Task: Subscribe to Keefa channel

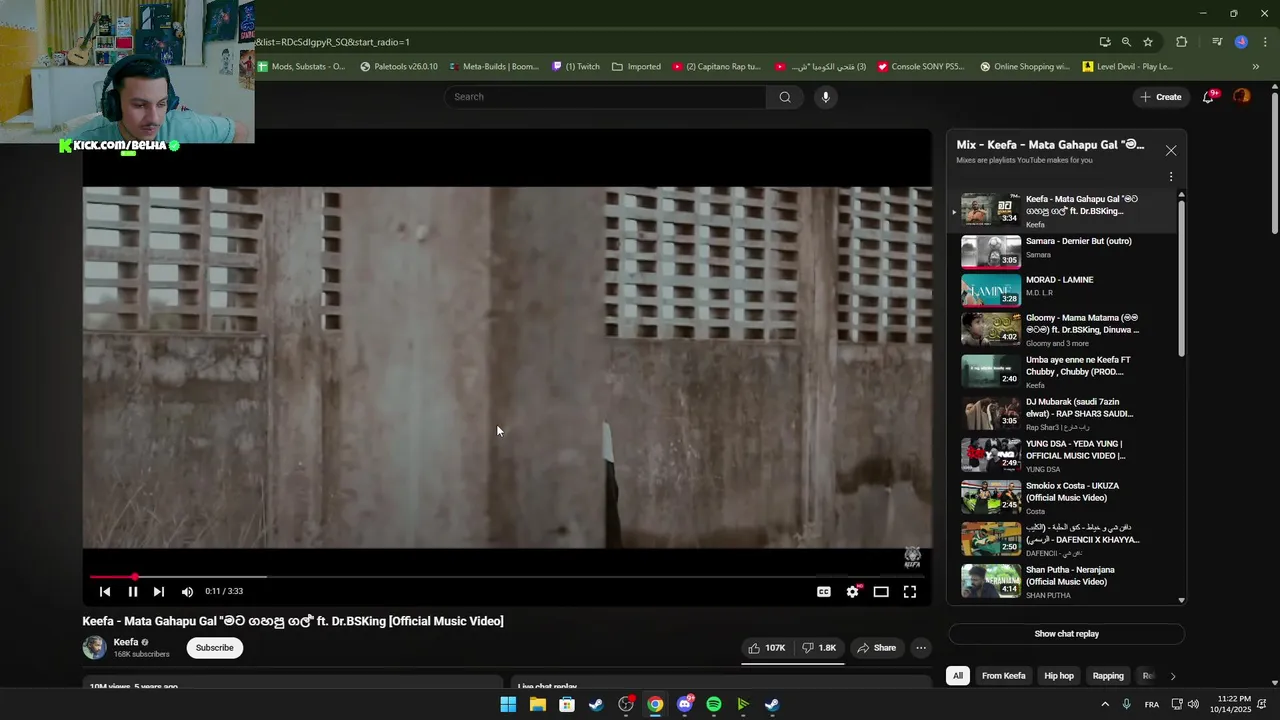Action: coord(214,648)
